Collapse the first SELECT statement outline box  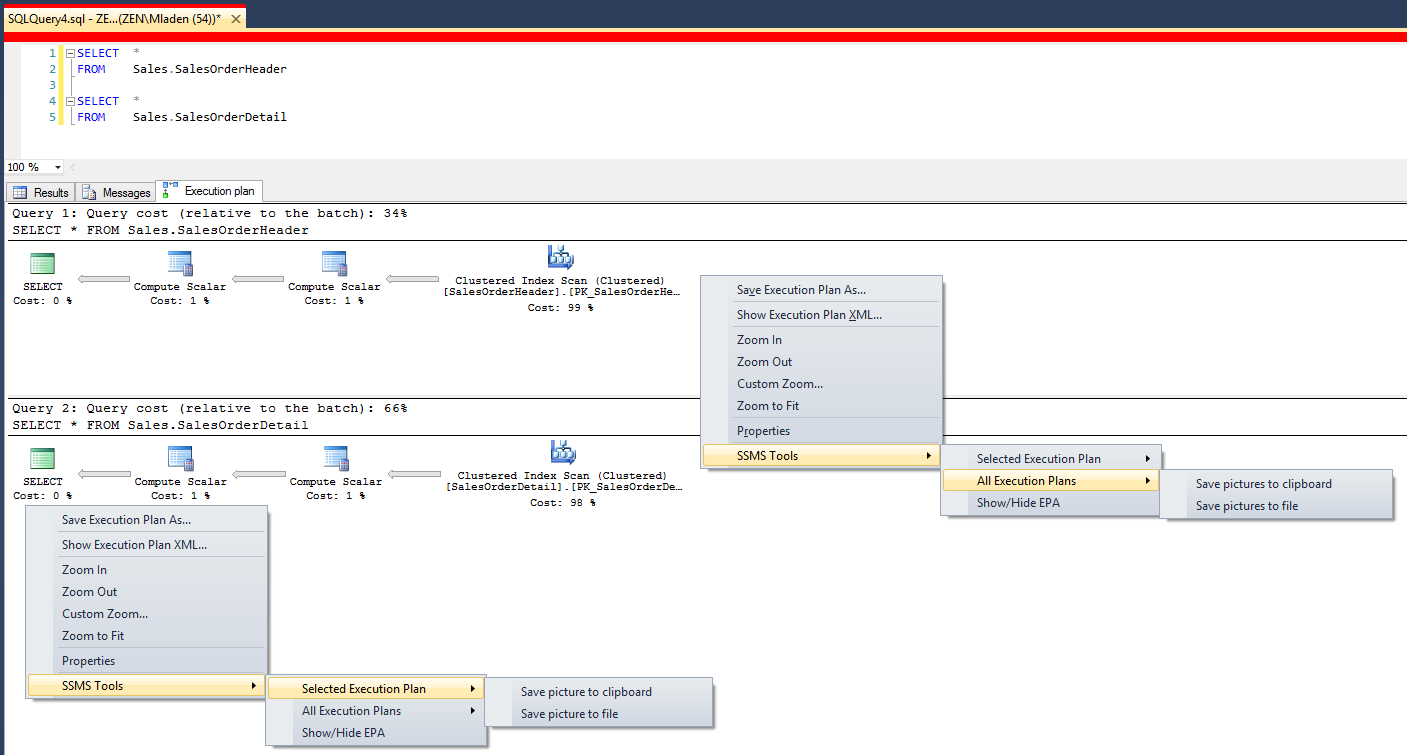(x=70, y=53)
